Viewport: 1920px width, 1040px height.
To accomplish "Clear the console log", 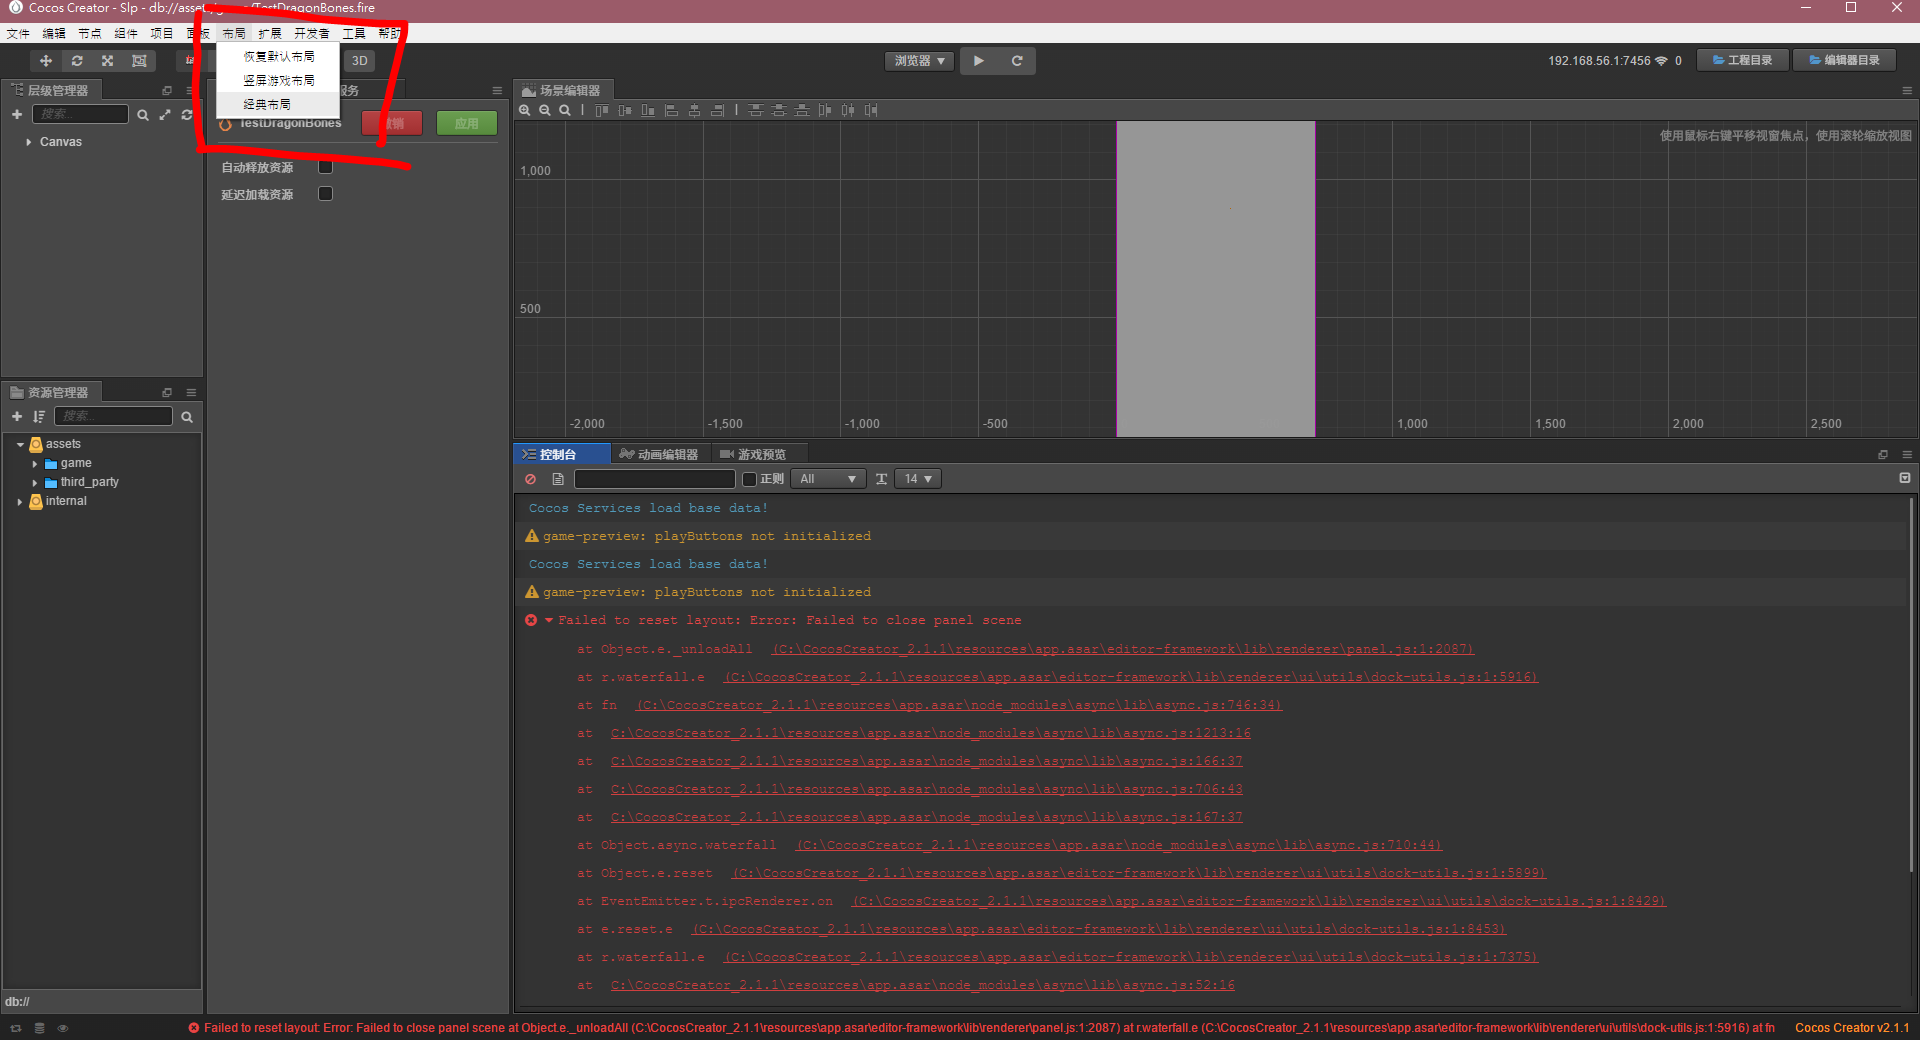I will [x=531, y=479].
